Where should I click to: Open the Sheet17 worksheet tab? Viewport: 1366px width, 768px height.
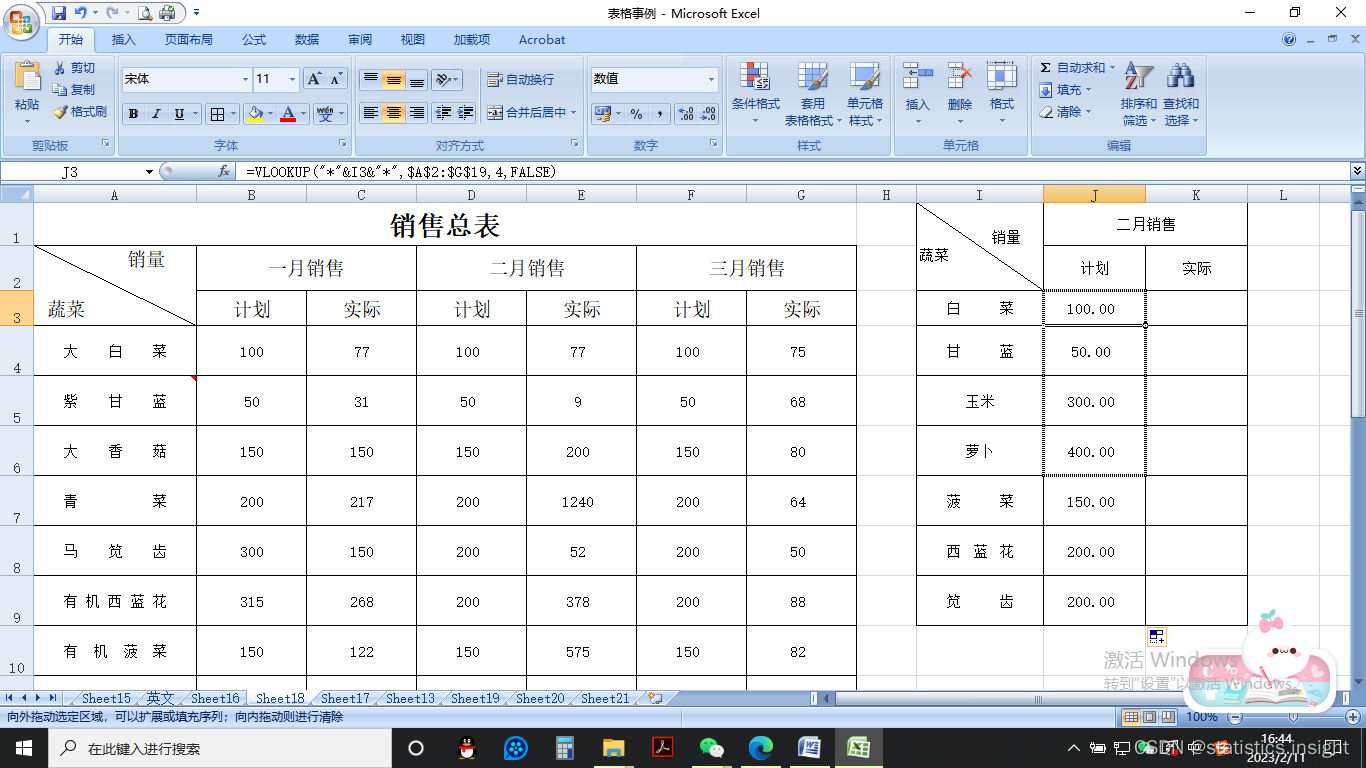click(345, 698)
